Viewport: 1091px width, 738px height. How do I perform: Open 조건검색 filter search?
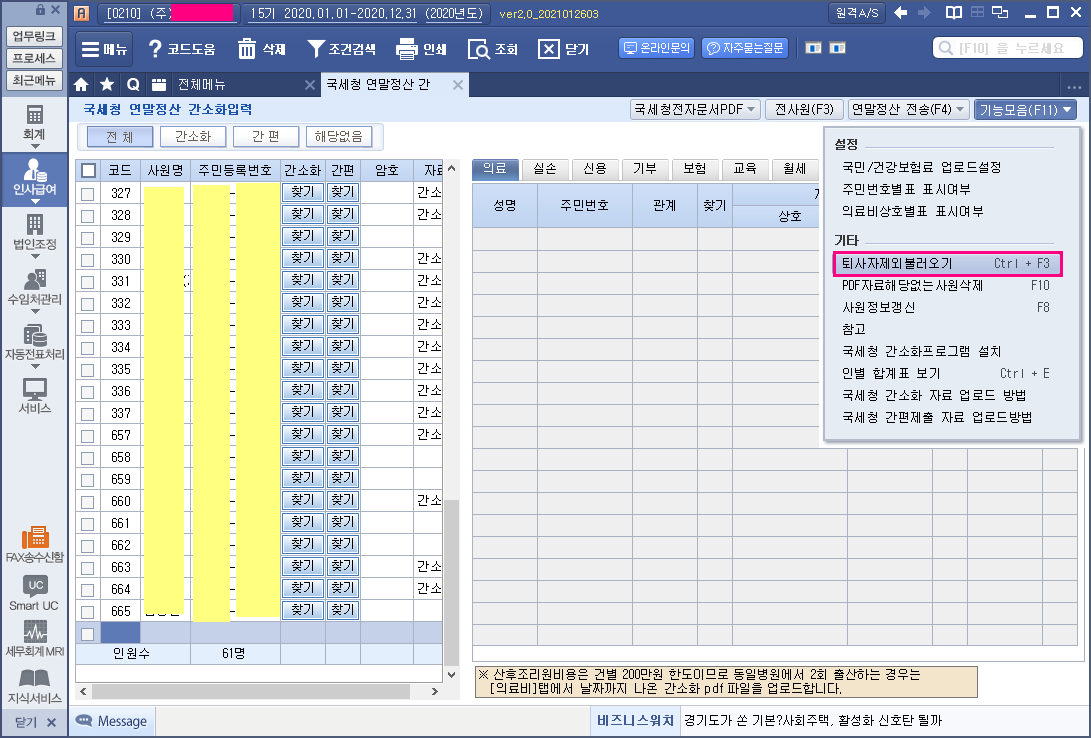(341, 49)
